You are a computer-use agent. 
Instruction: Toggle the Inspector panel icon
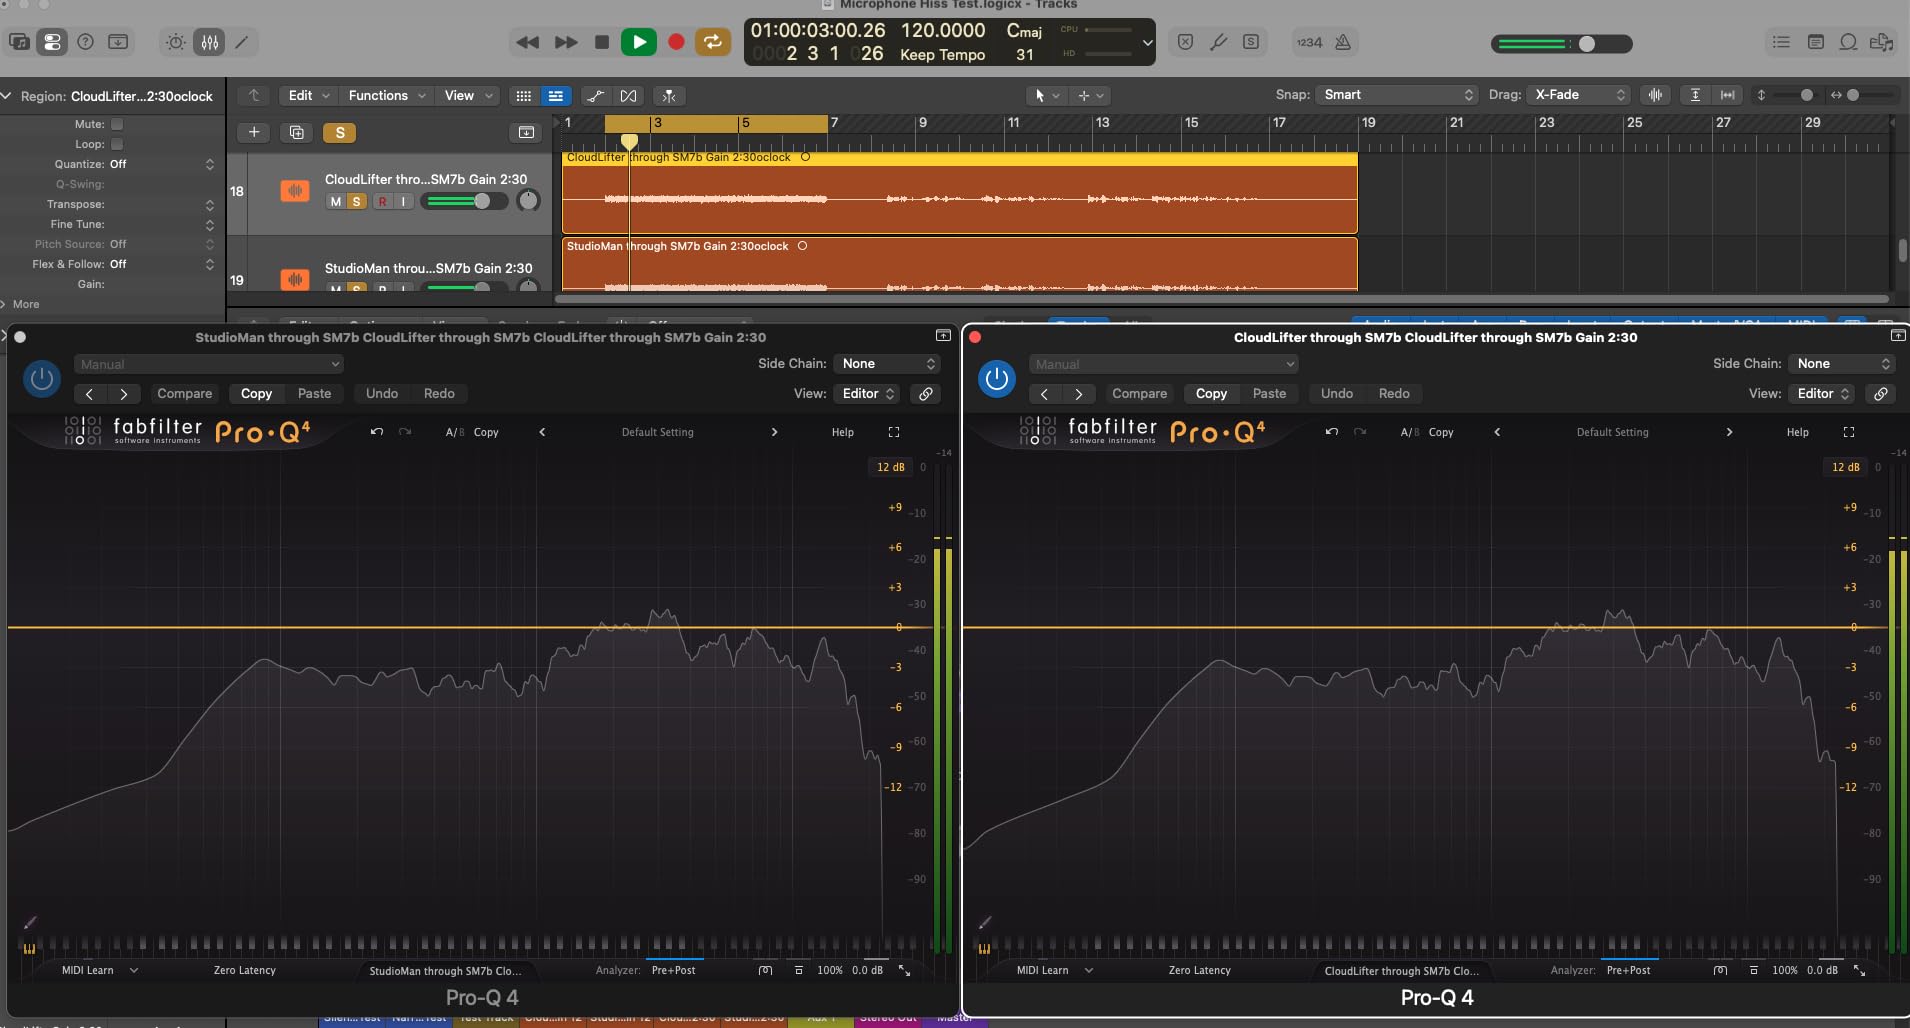[x=52, y=42]
